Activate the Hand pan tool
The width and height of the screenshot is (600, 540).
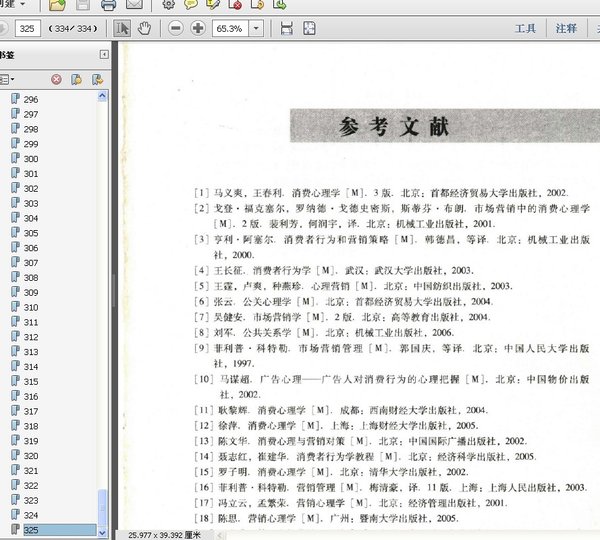pyautogui.click(x=145, y=29)
